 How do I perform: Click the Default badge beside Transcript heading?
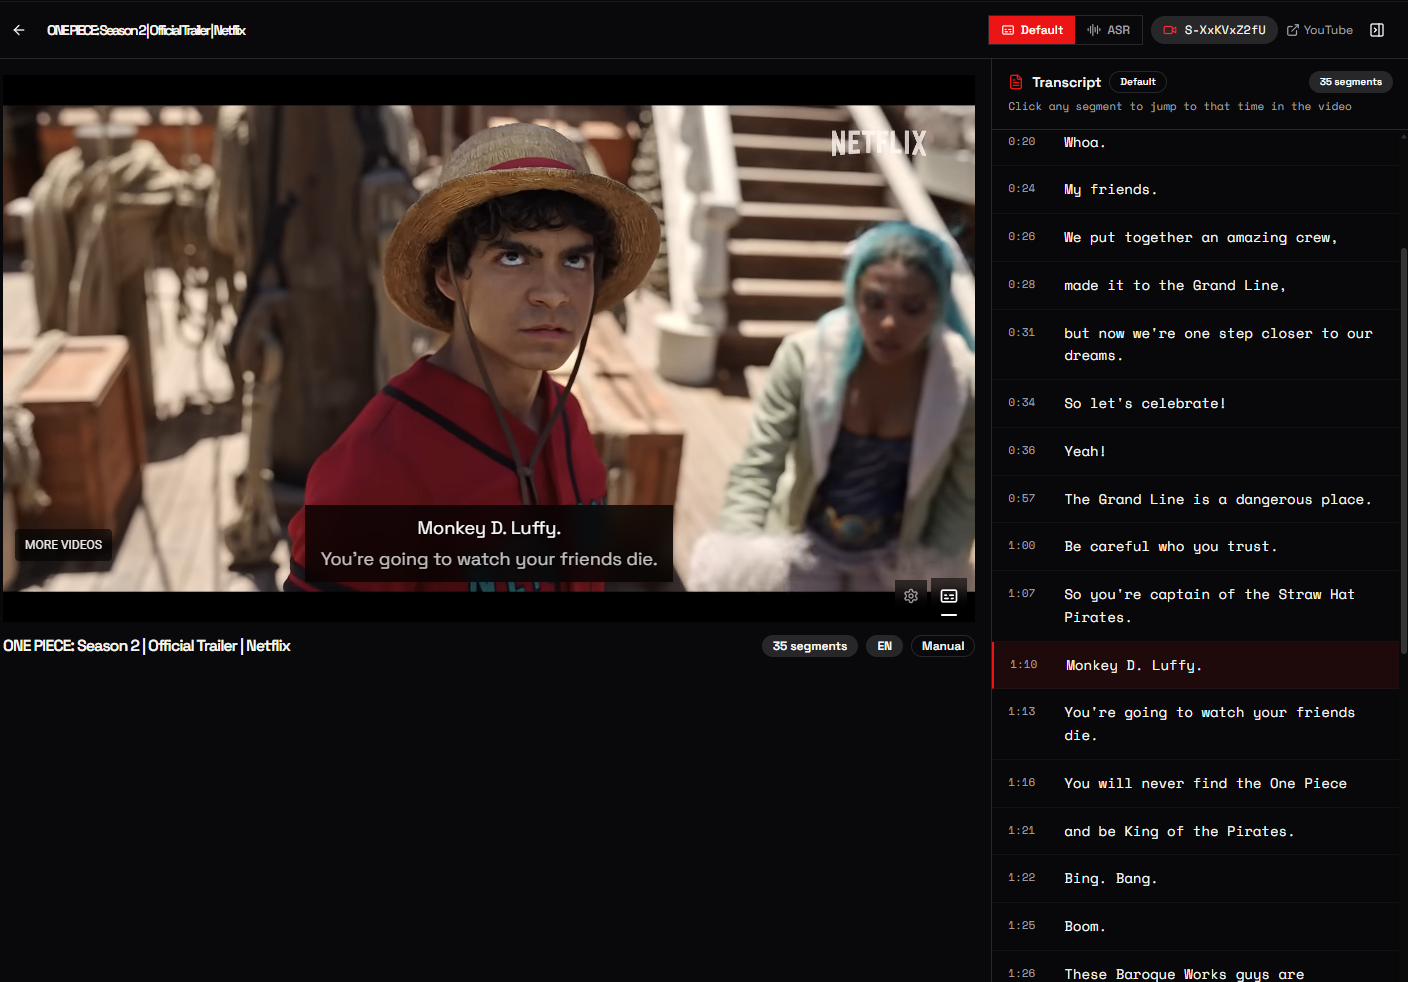click(x=1137, y=81)
